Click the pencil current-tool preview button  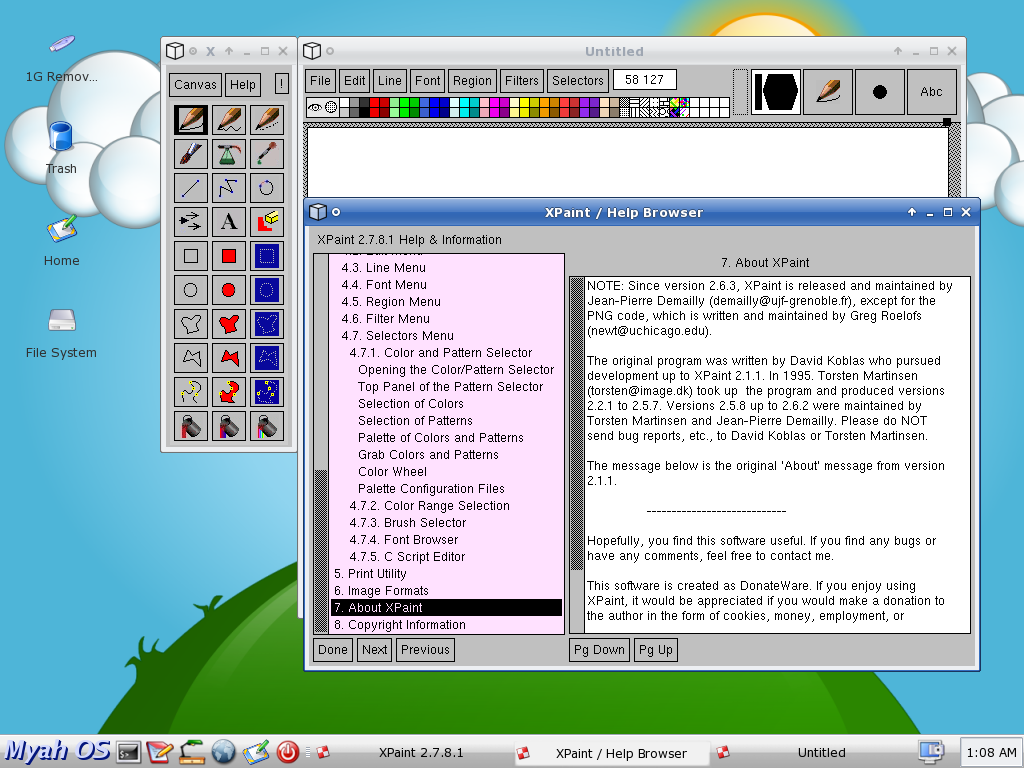[827, 92]
